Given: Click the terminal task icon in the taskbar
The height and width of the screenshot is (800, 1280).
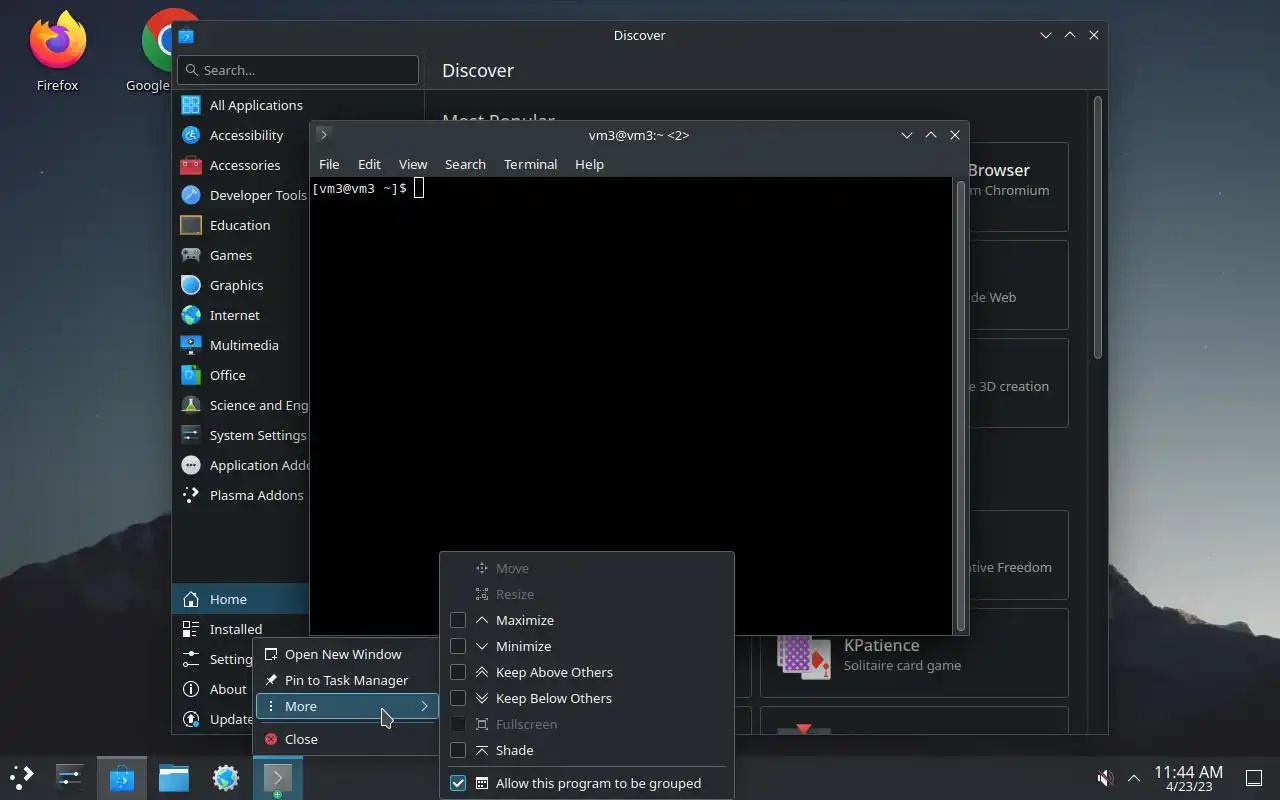Looking at the screenshot, I should pyautogui.click(x=277, y=777).
